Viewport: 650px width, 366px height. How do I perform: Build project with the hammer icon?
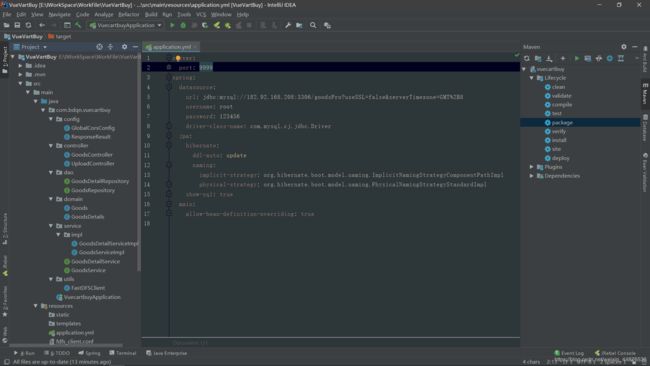[78, 25]
